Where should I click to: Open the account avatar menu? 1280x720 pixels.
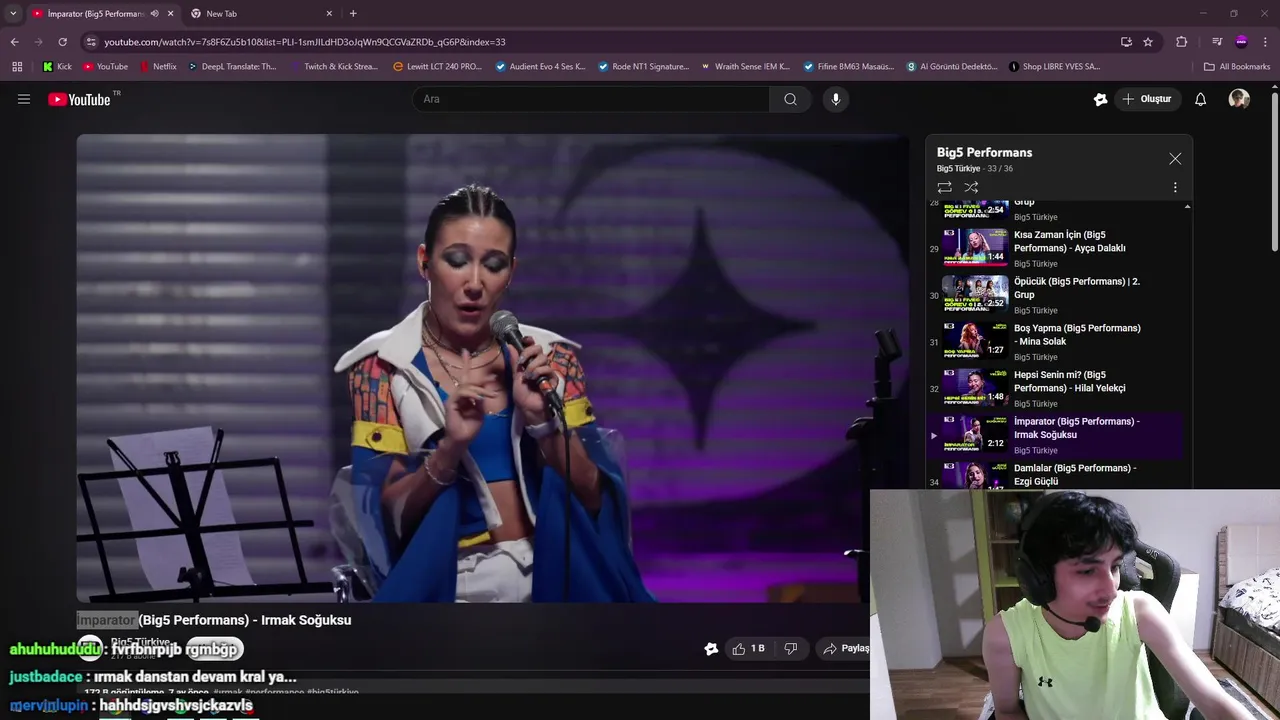[x=1239, y=99]
